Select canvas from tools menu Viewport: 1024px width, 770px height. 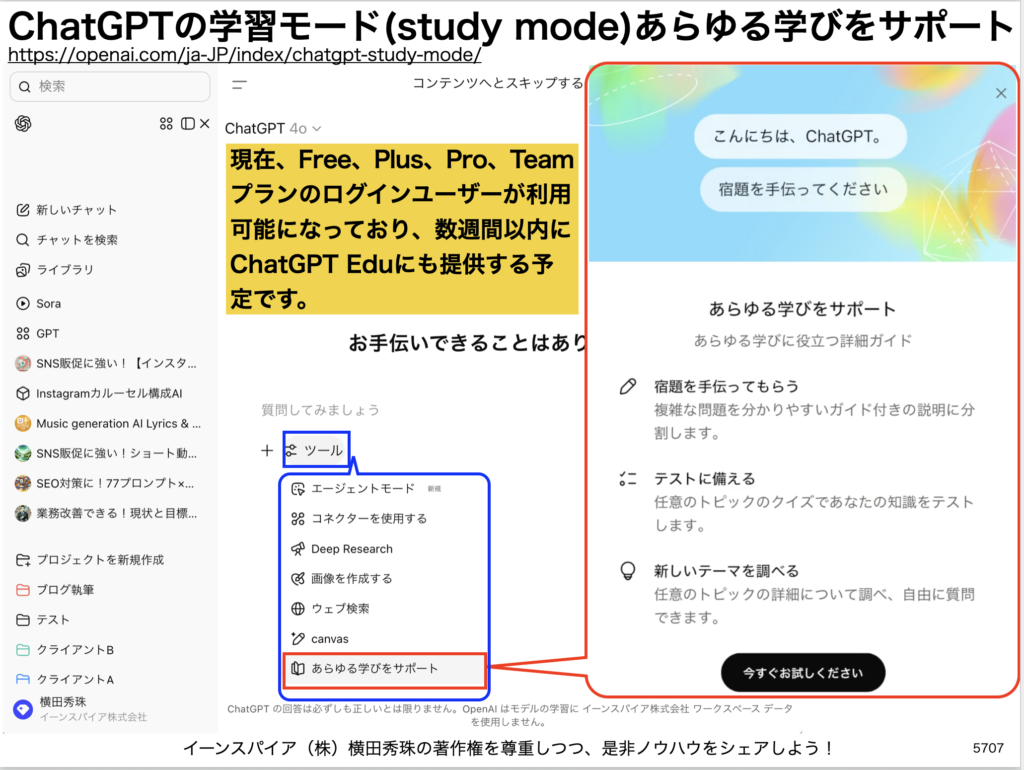click(319, 639)
